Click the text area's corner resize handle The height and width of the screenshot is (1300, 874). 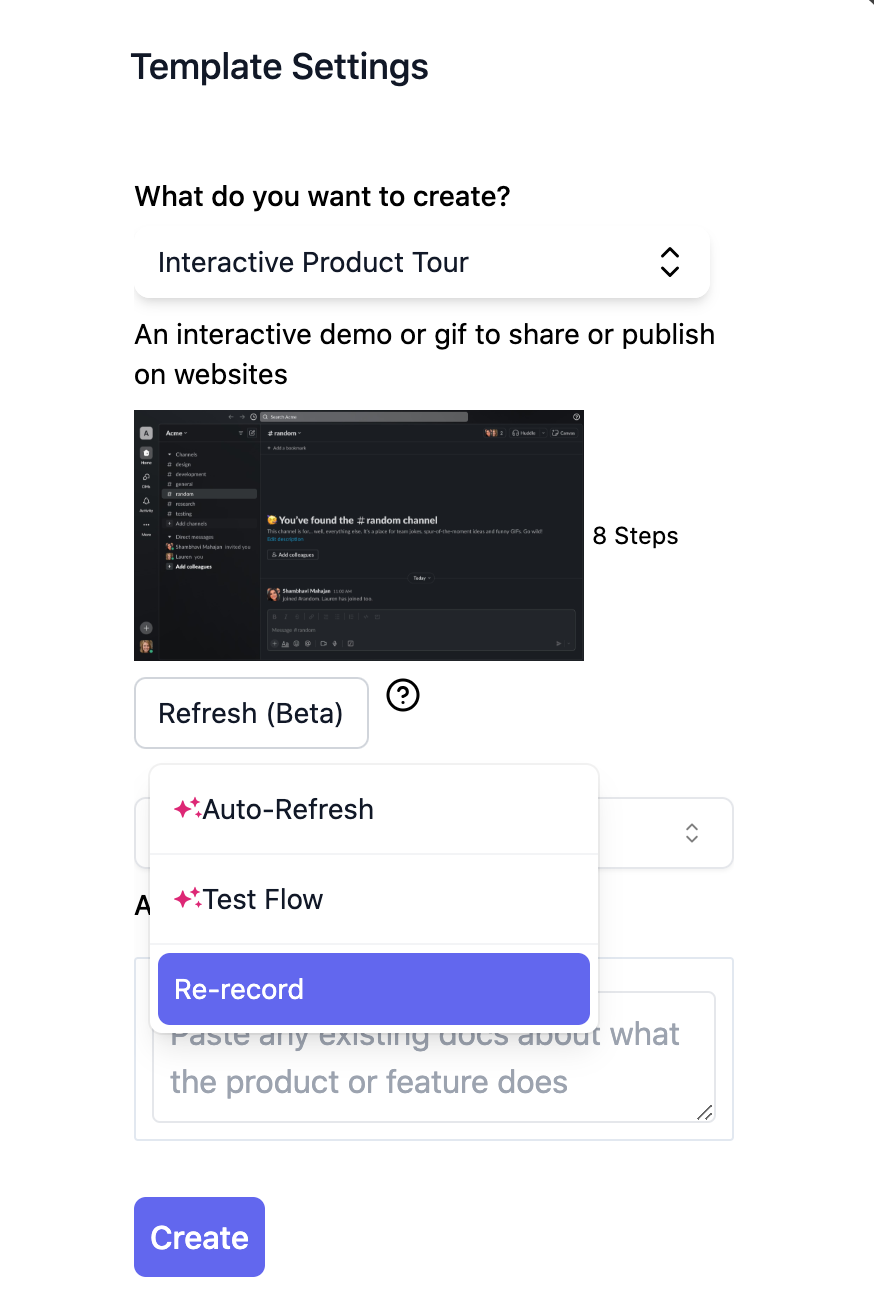[x=705, y=1112]
